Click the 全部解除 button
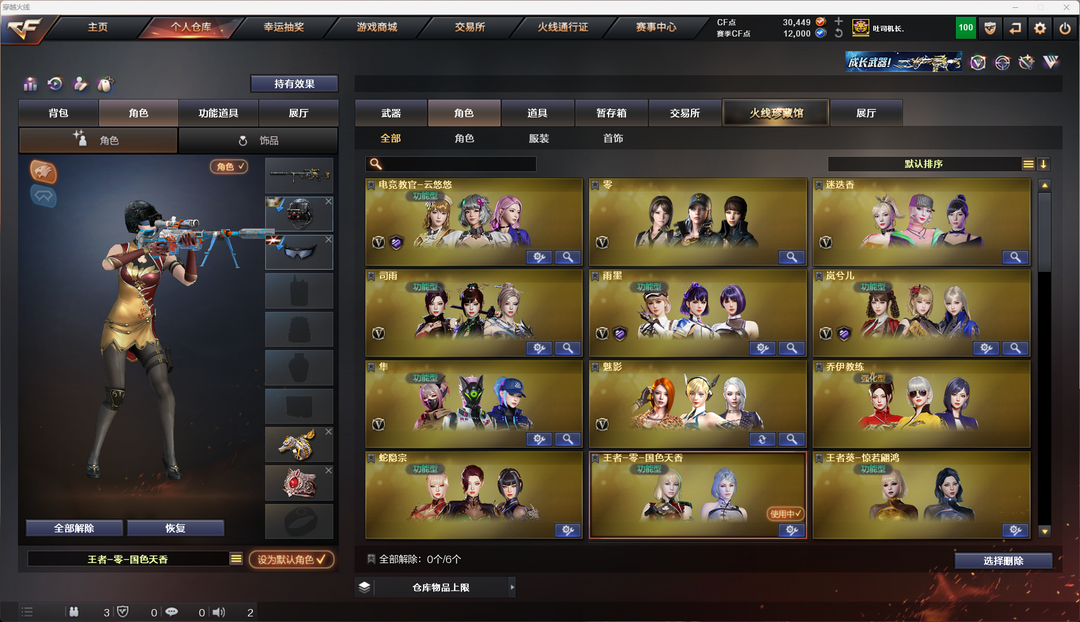Screen dimensions: 1080x622 click(x=74, y=528)
